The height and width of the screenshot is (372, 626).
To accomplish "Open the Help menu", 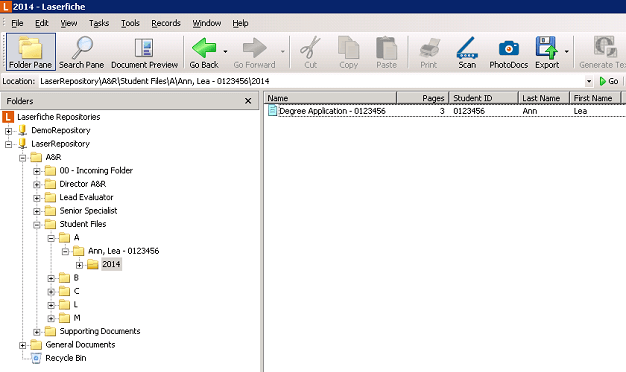I will [240, 23].
